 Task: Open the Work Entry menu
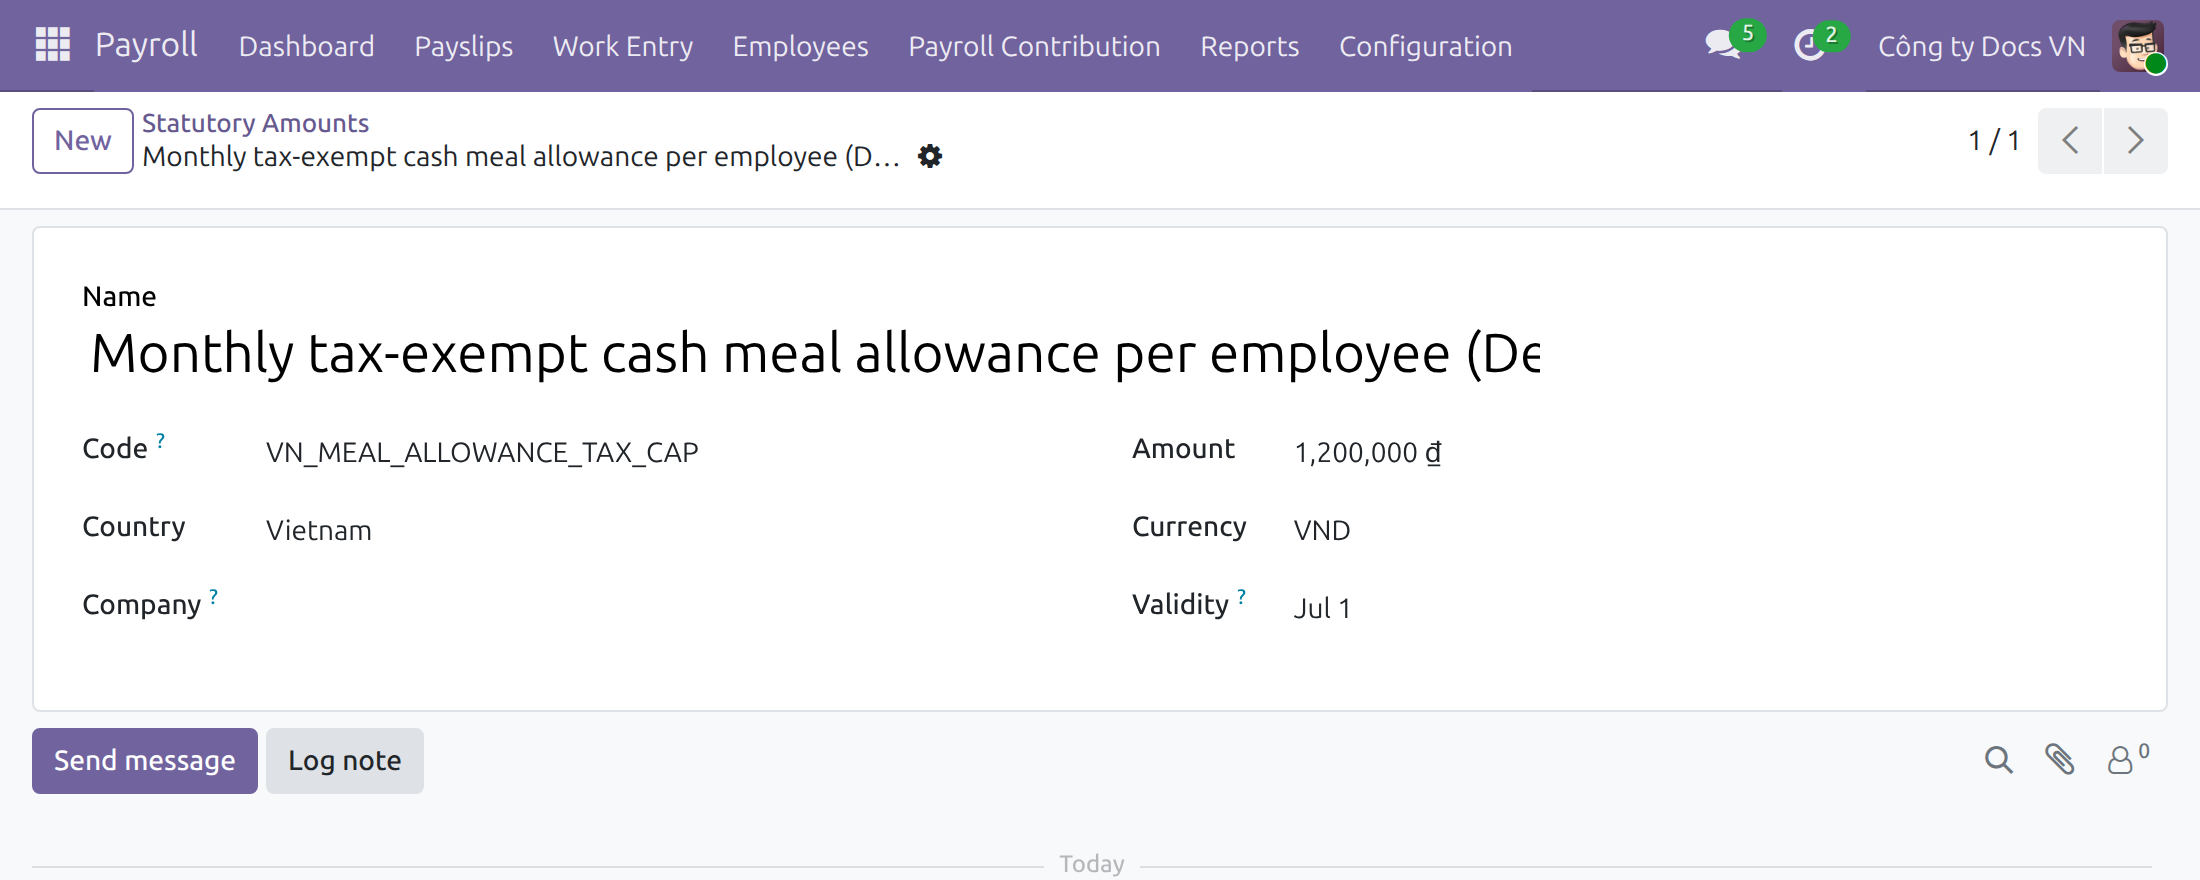pyautogui.click(x=622, y=46)
